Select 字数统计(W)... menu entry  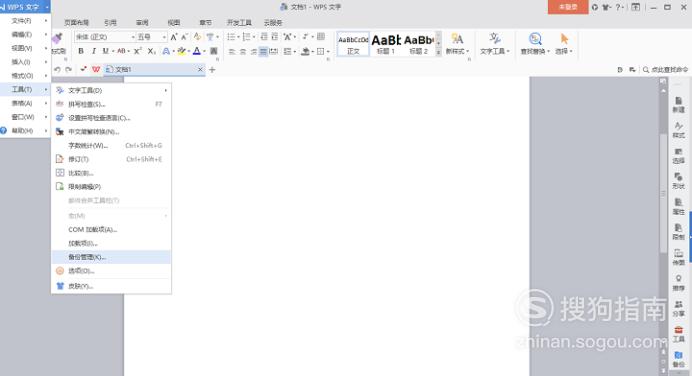(x=111, y=145)
